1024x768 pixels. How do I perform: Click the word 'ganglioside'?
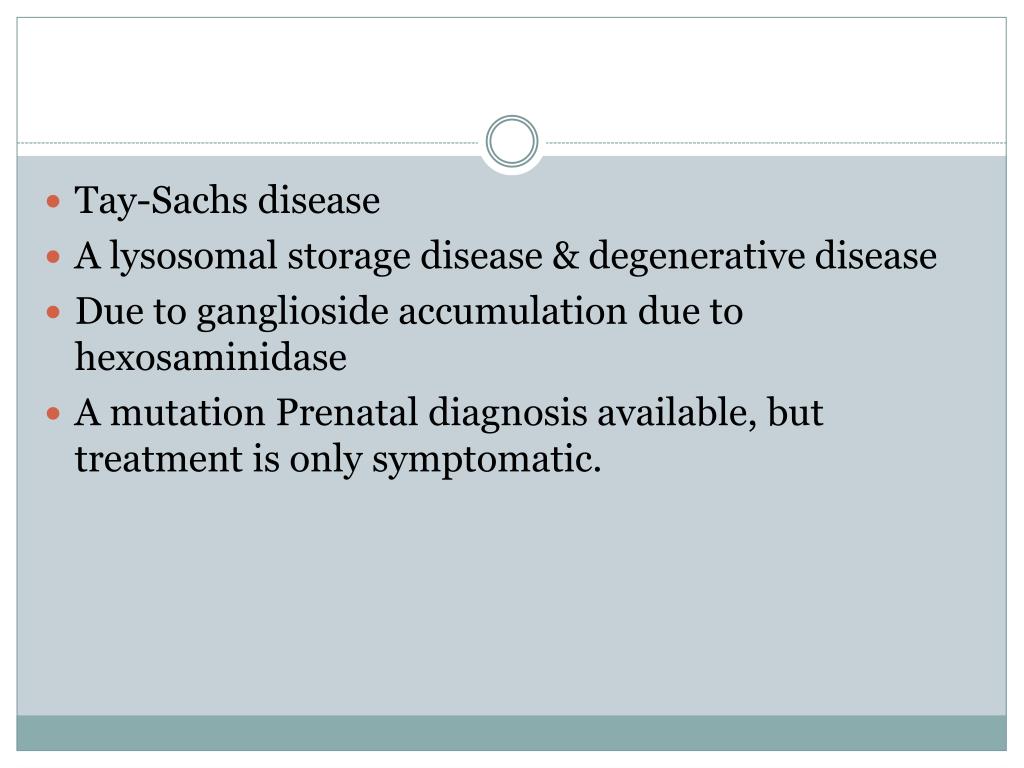293,312
